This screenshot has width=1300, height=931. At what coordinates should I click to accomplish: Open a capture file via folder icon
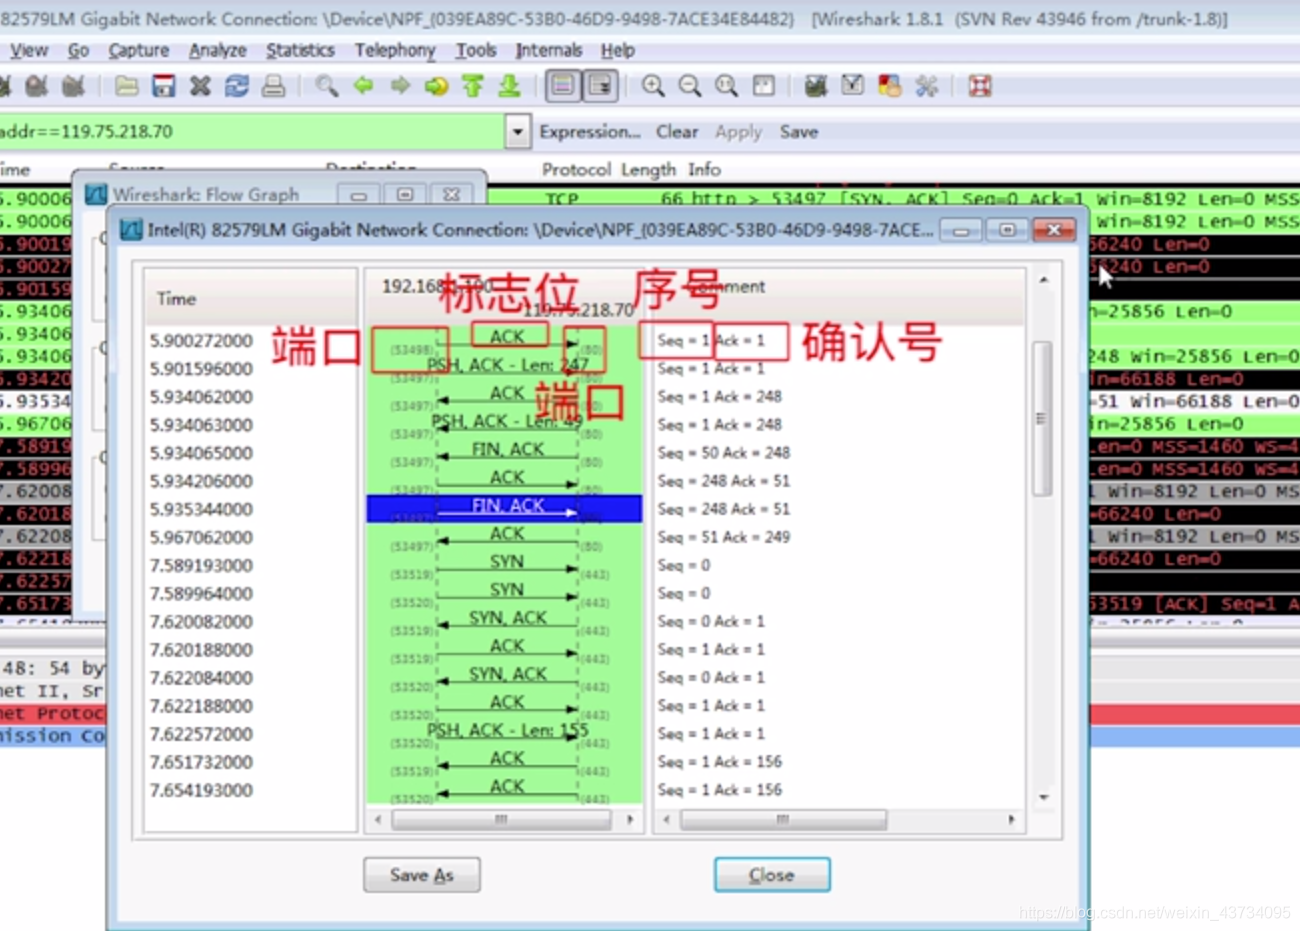pyautogui.click(x=127, y=87)
